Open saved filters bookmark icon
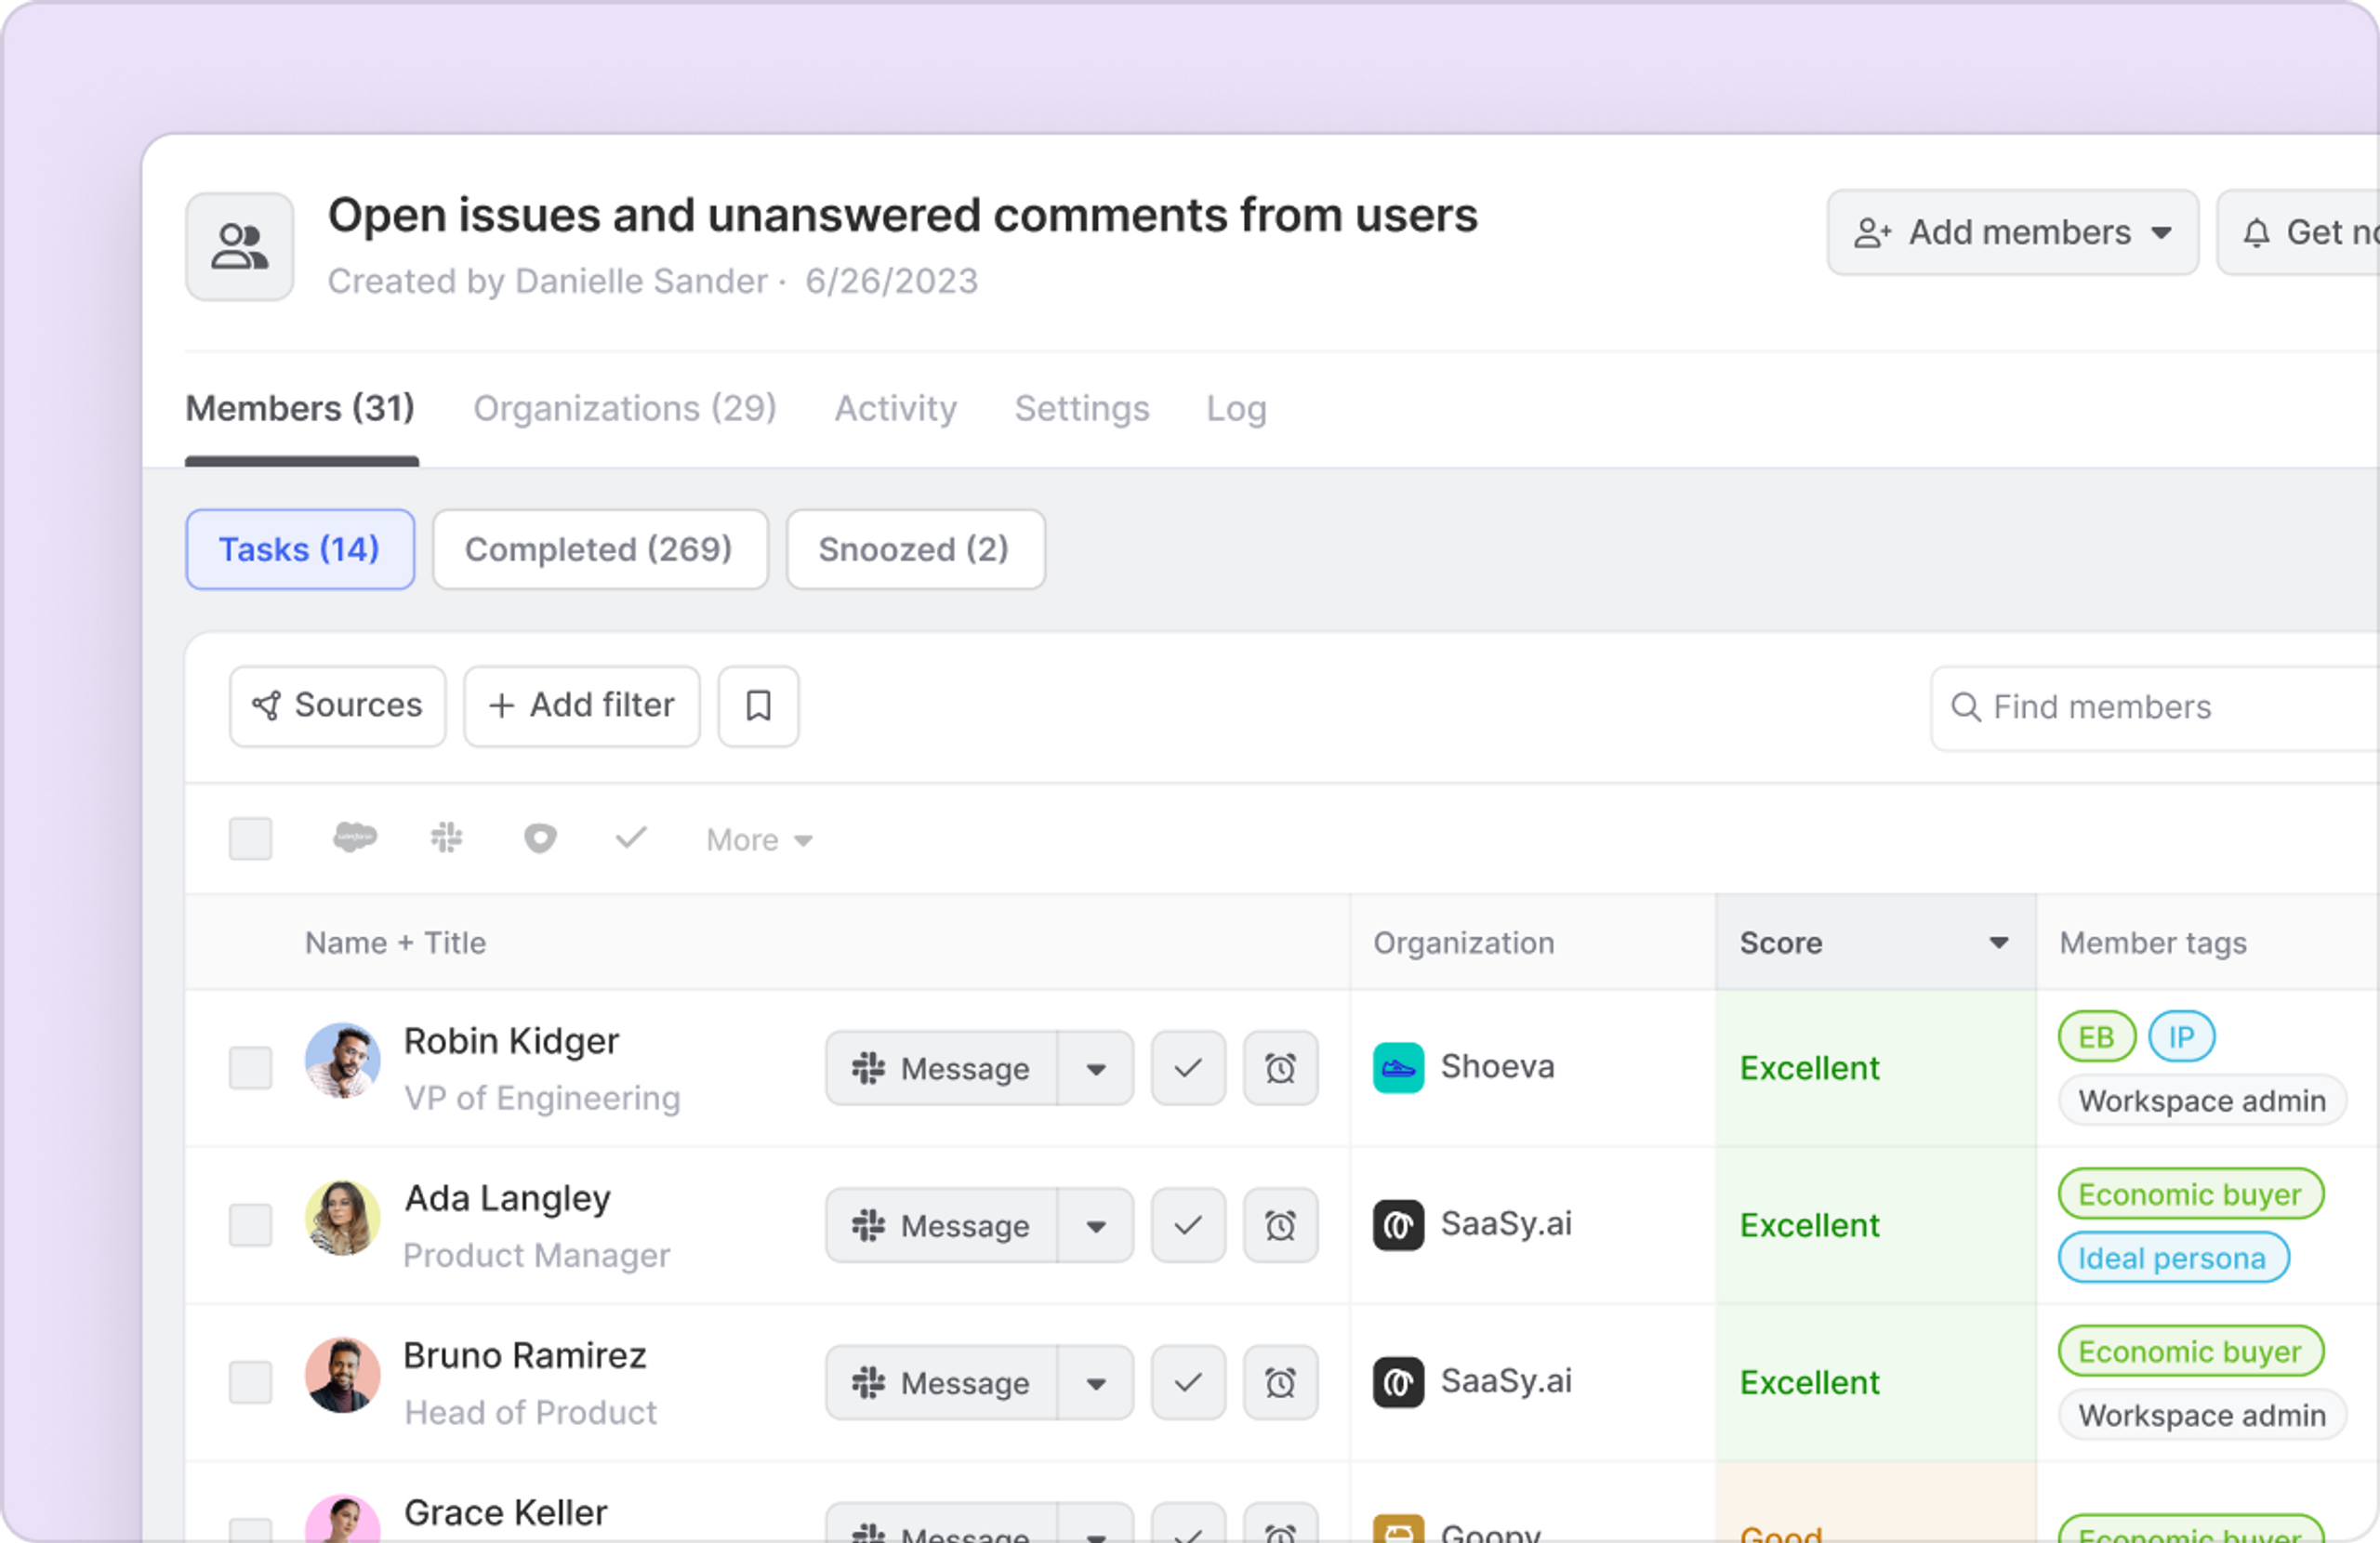The image size is (2380, 1543). click(x=758, y=706)
